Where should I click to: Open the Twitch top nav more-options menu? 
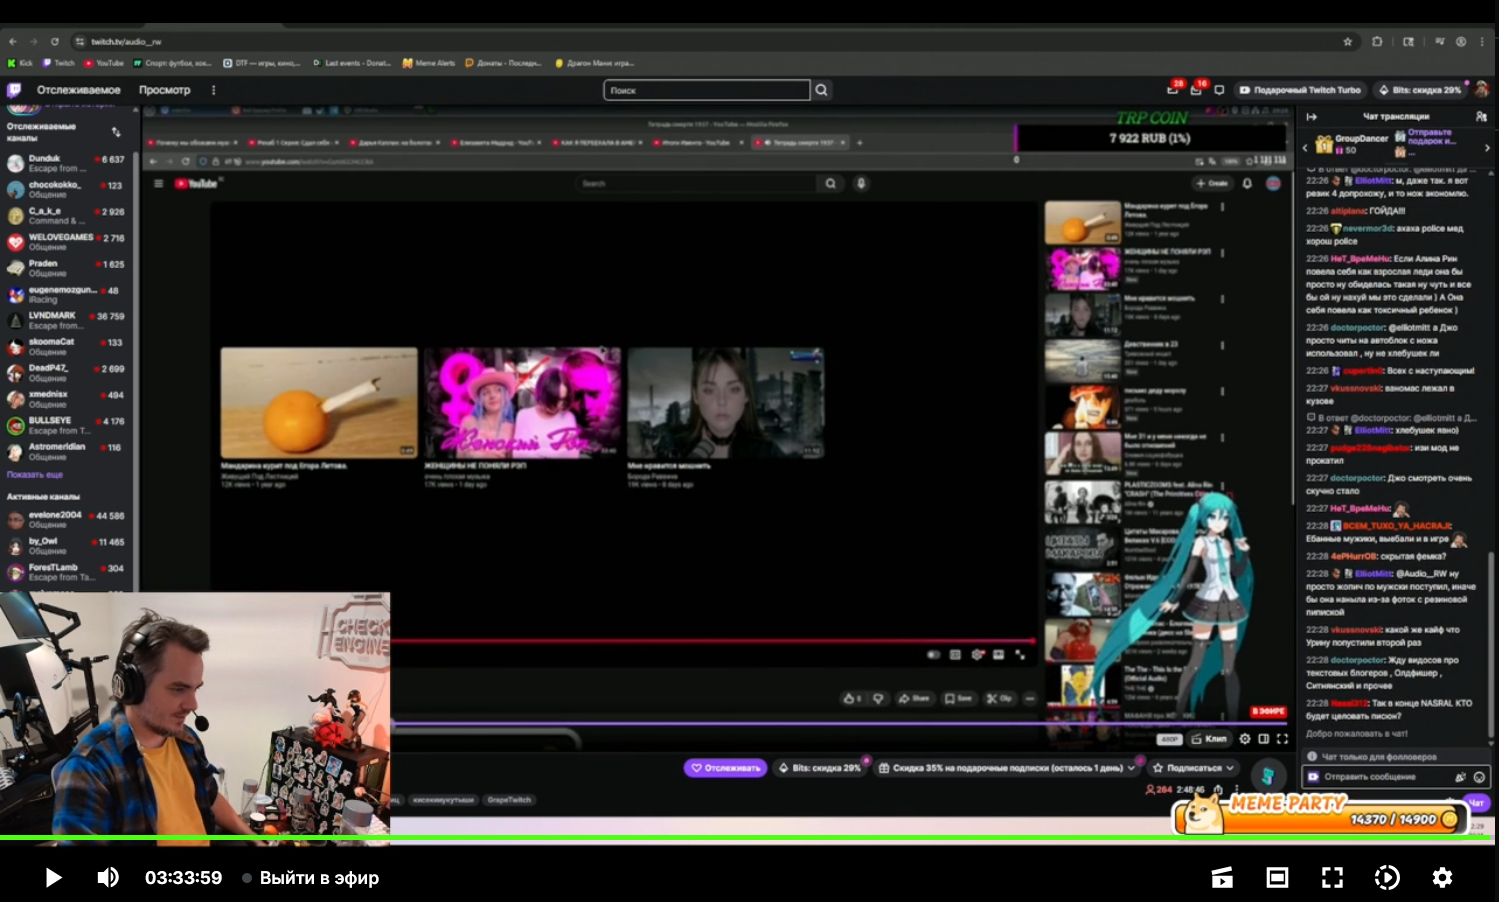coord(213,90)
